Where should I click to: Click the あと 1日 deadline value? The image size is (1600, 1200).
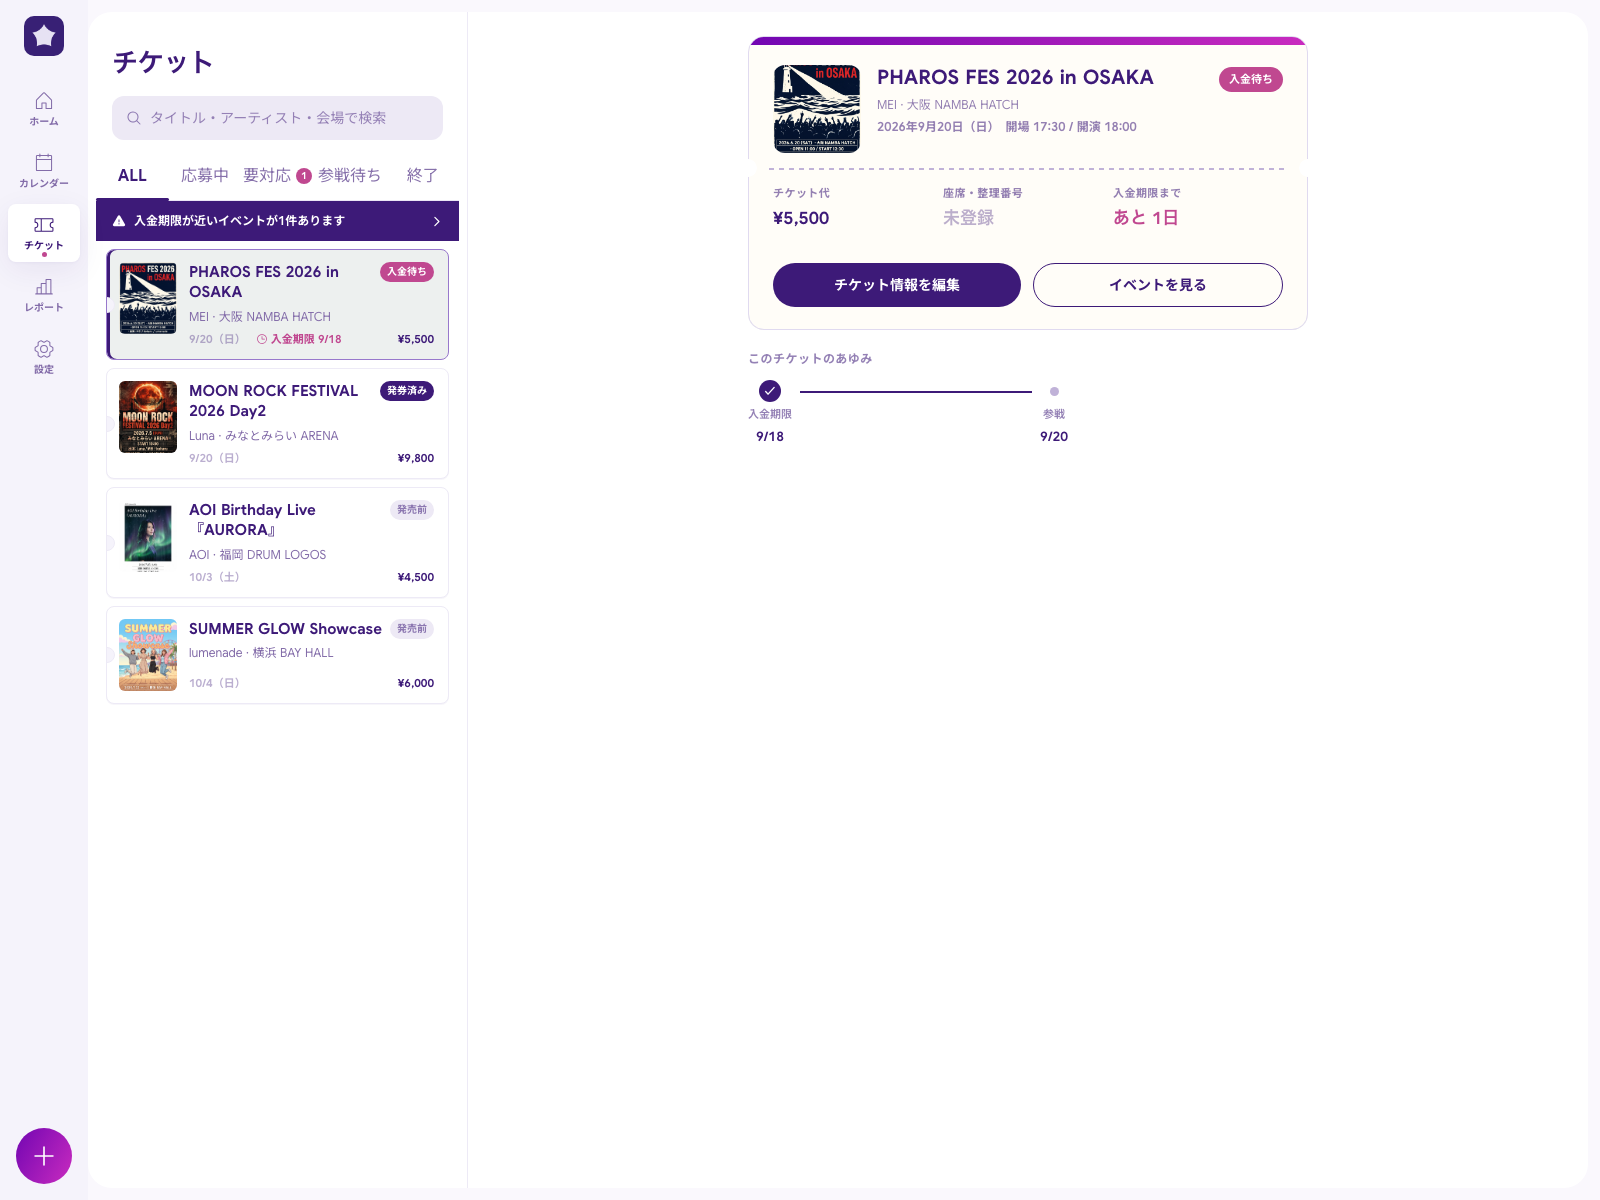tap(1146, 218)
